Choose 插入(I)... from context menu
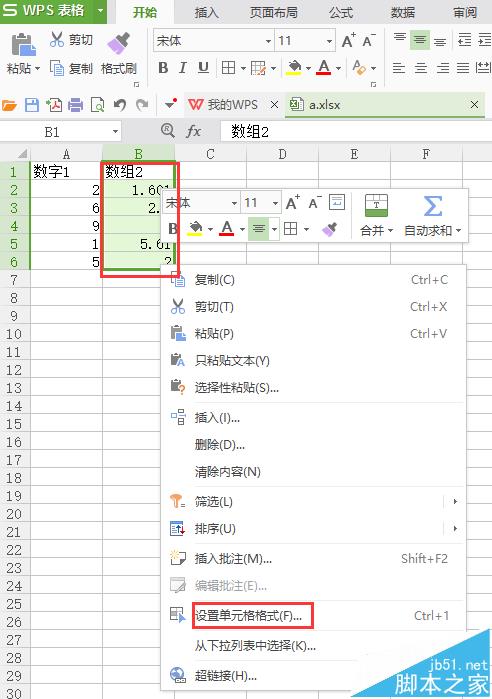The width and height of the screenshot is (492, 699). point(314,418)
